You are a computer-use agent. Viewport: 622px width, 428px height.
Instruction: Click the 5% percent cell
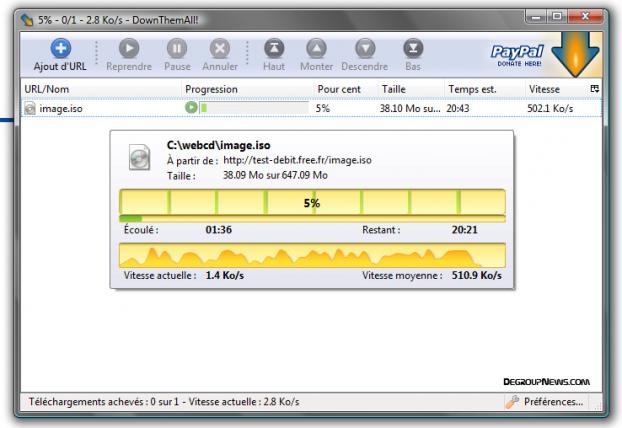point(323,108)
